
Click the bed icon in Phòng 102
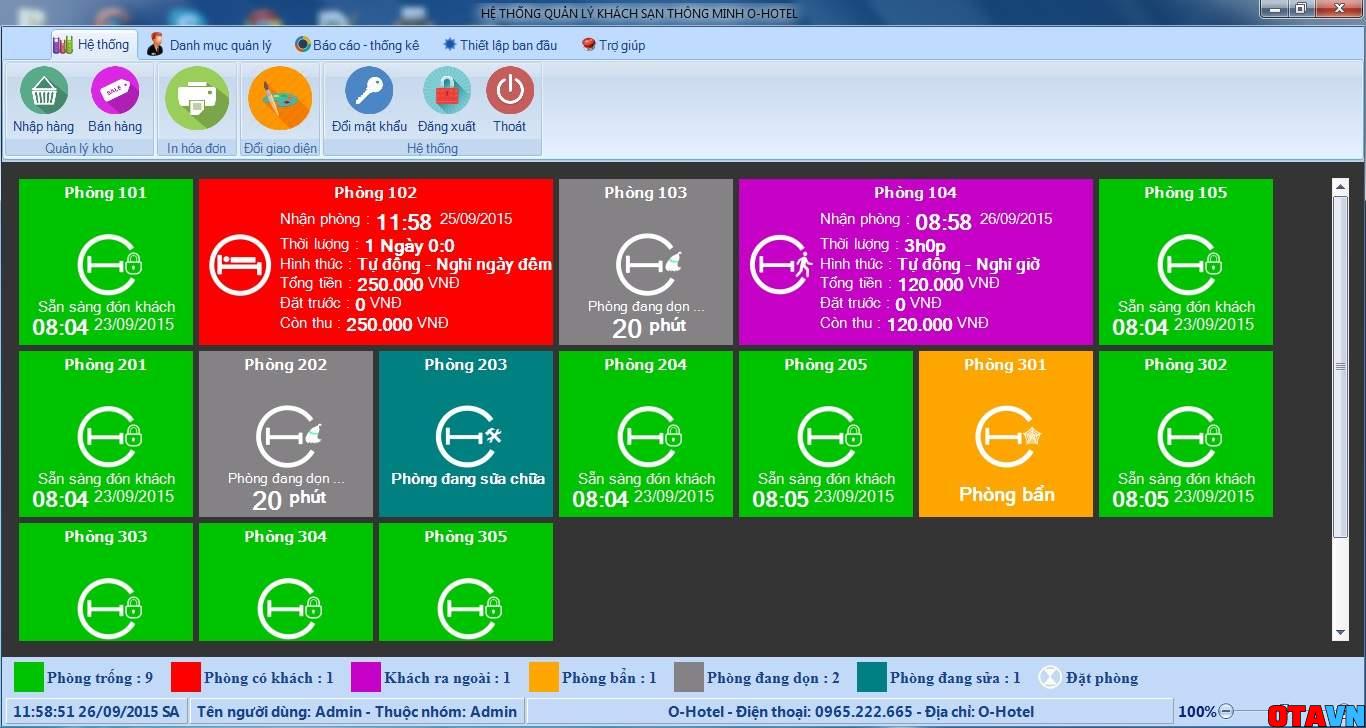239,265
